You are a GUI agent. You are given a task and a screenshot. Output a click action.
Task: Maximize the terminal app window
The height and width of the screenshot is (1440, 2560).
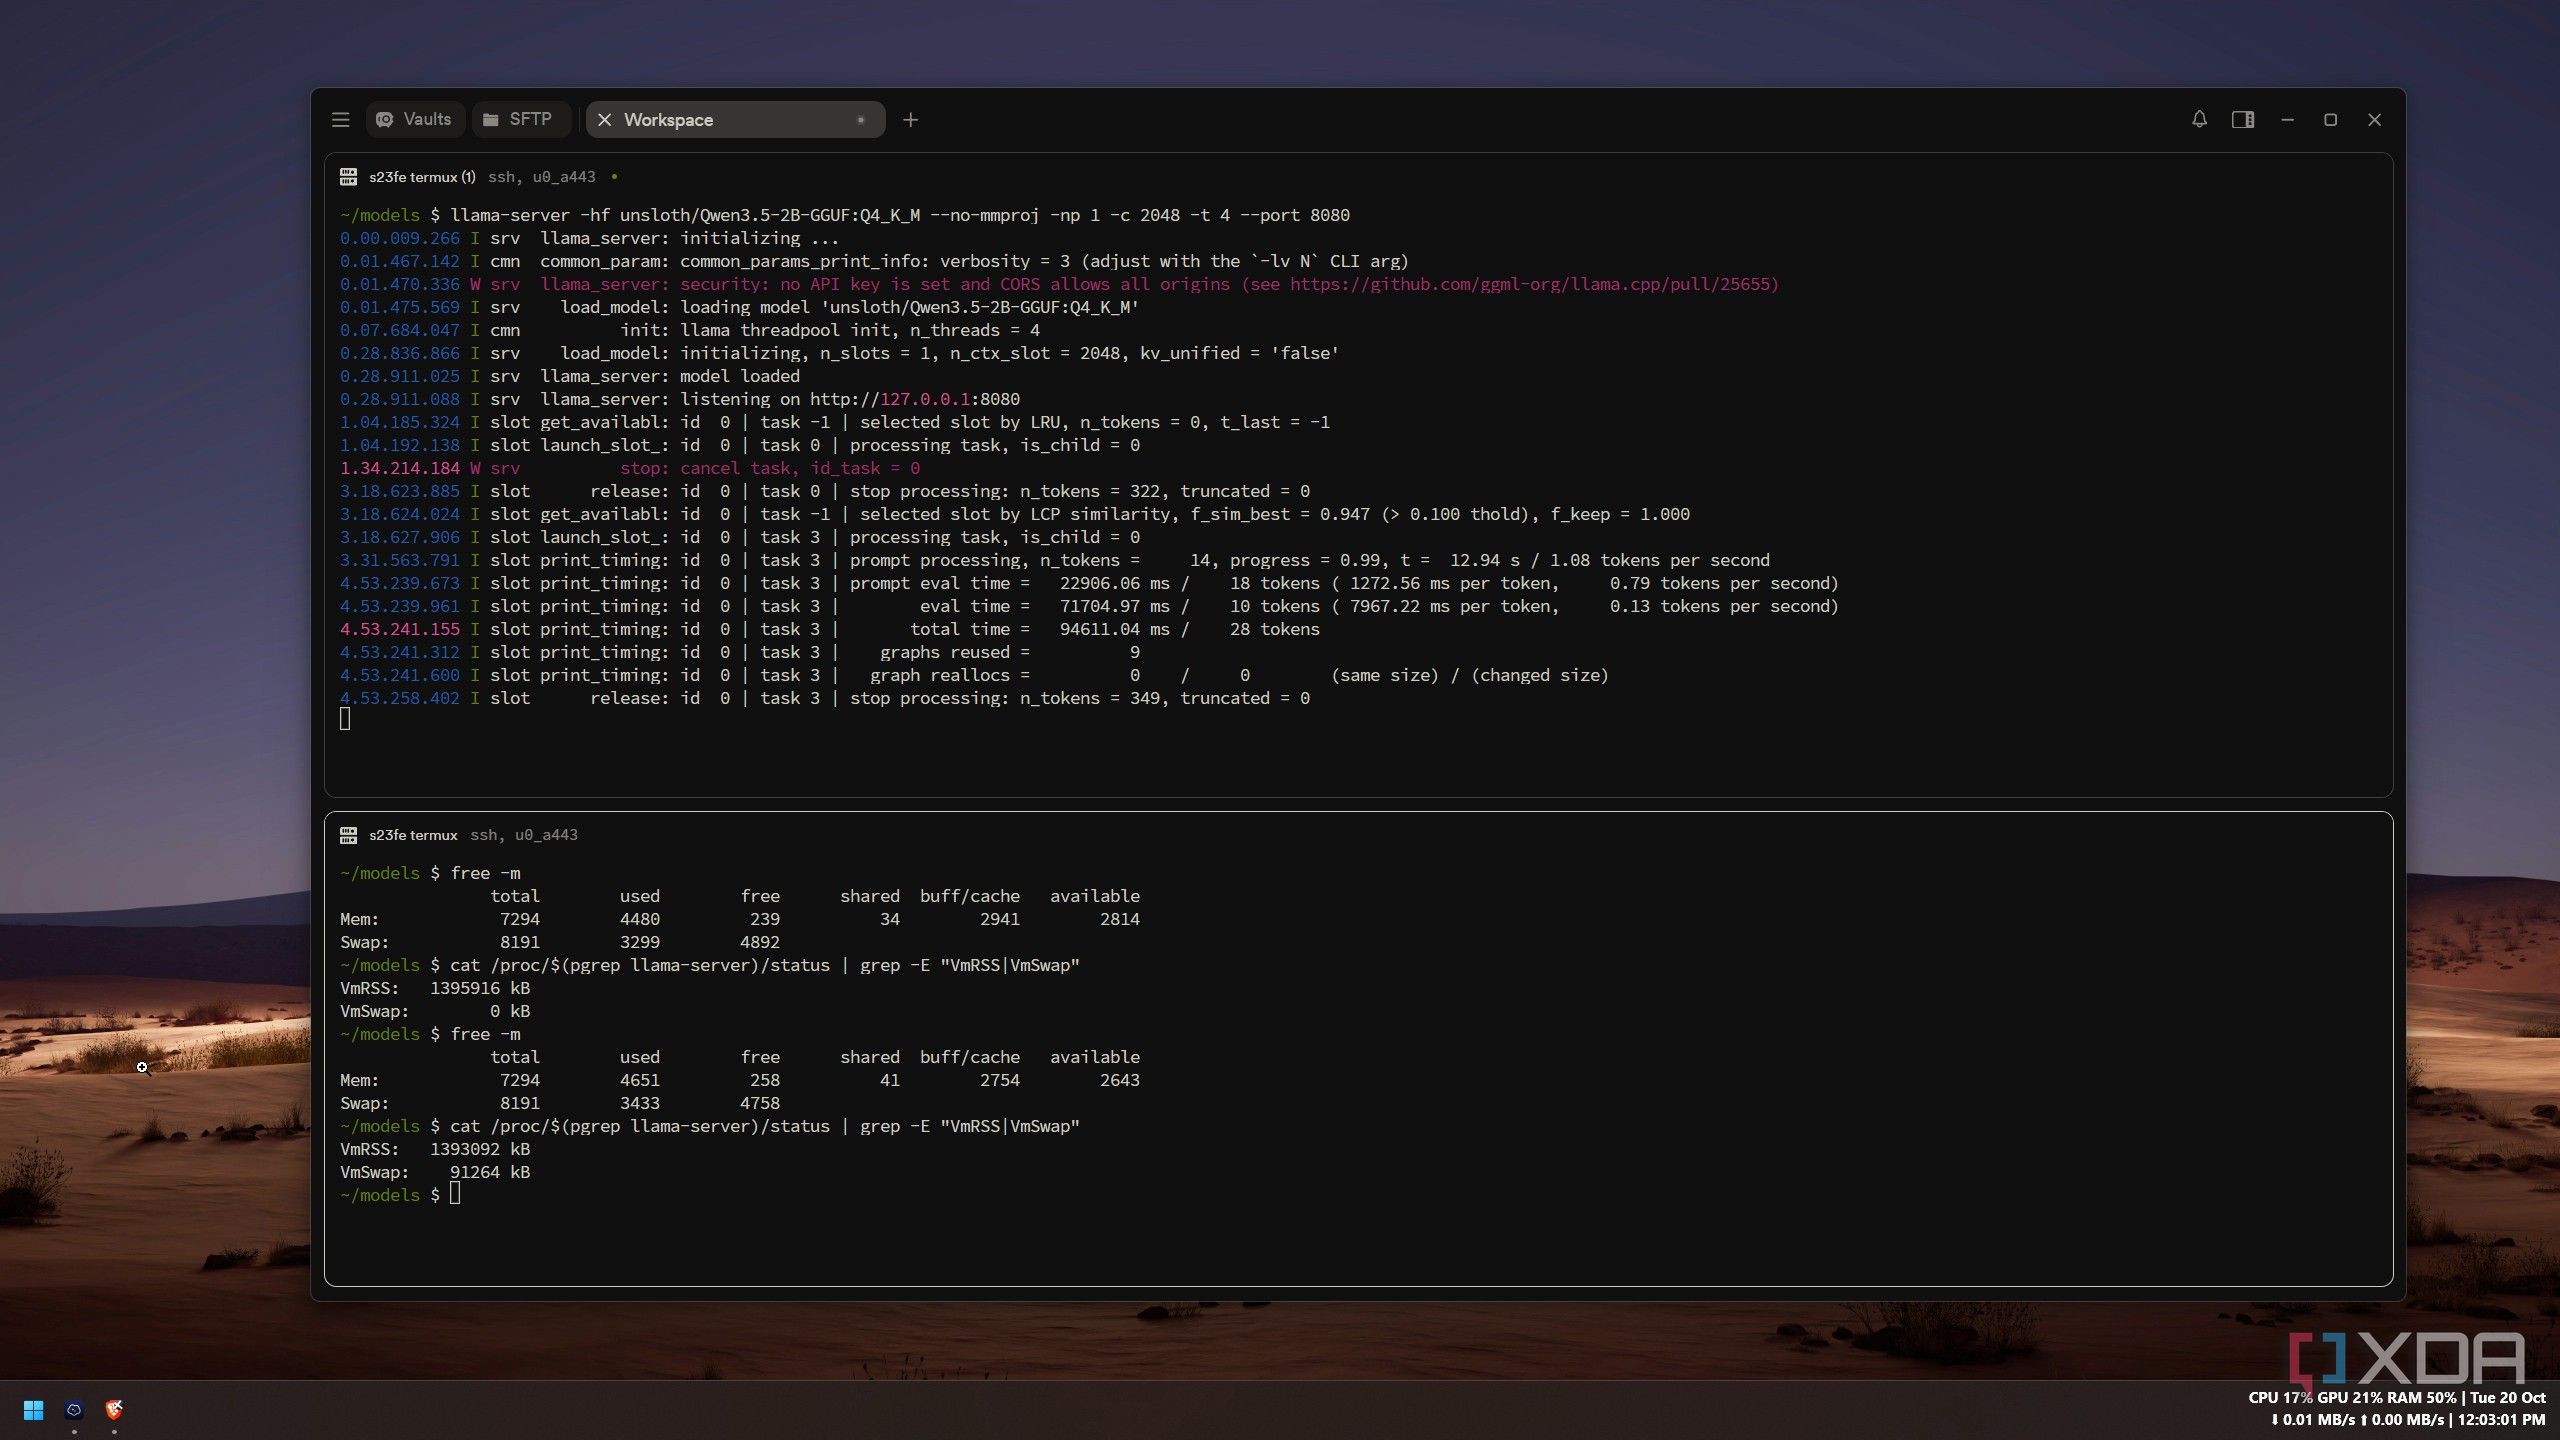pyautogui.click(x=2331, y=119)
